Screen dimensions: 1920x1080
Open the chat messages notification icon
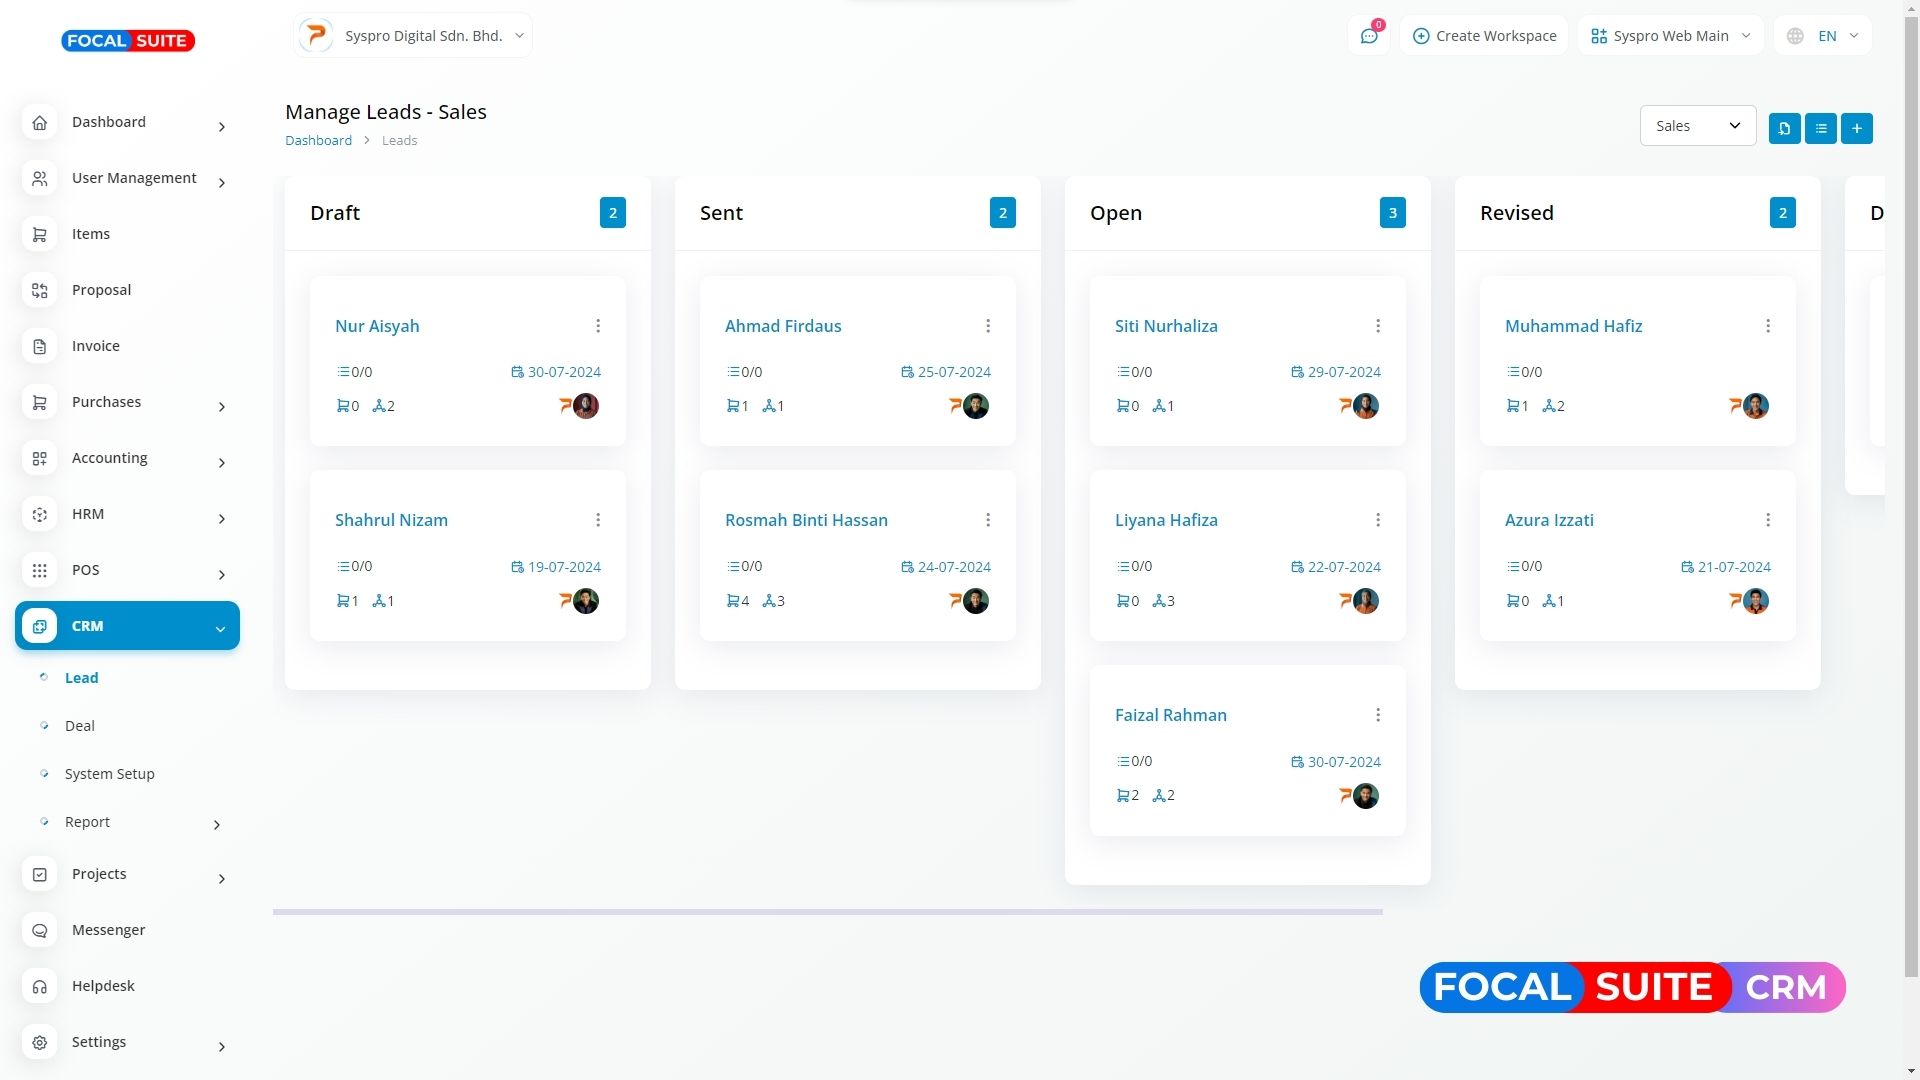1368,36
